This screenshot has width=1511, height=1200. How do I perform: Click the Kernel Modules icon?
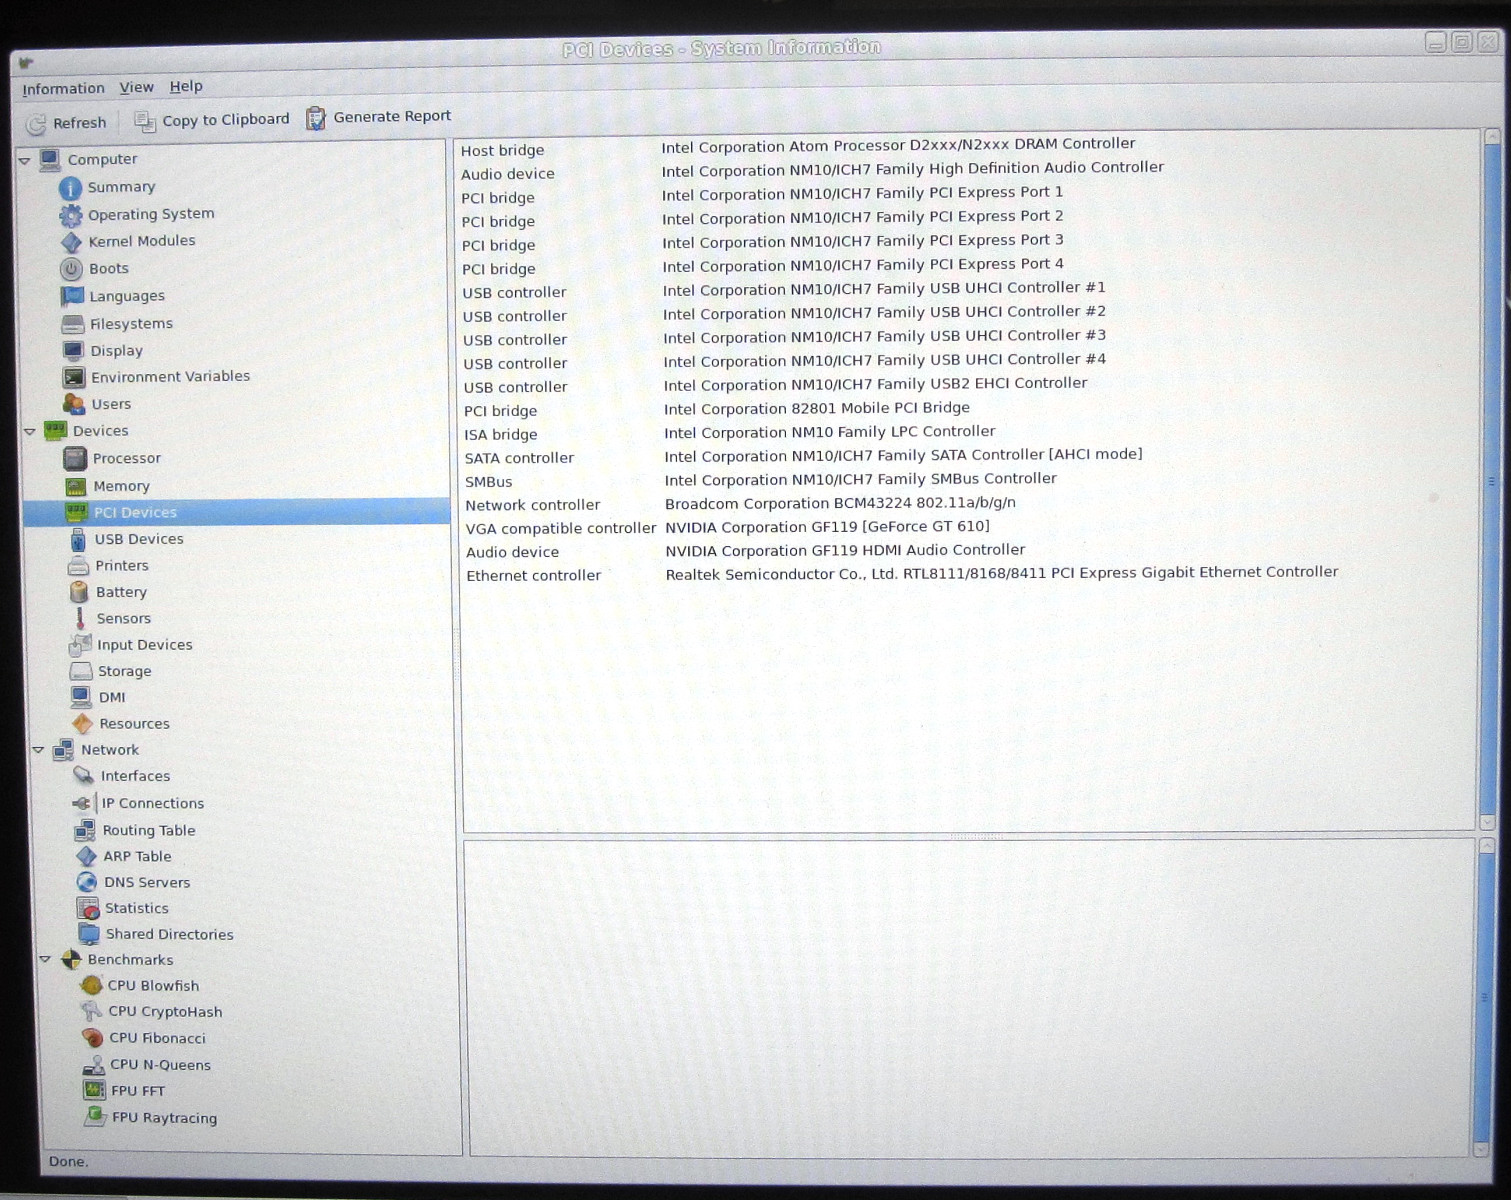[71, 241]
